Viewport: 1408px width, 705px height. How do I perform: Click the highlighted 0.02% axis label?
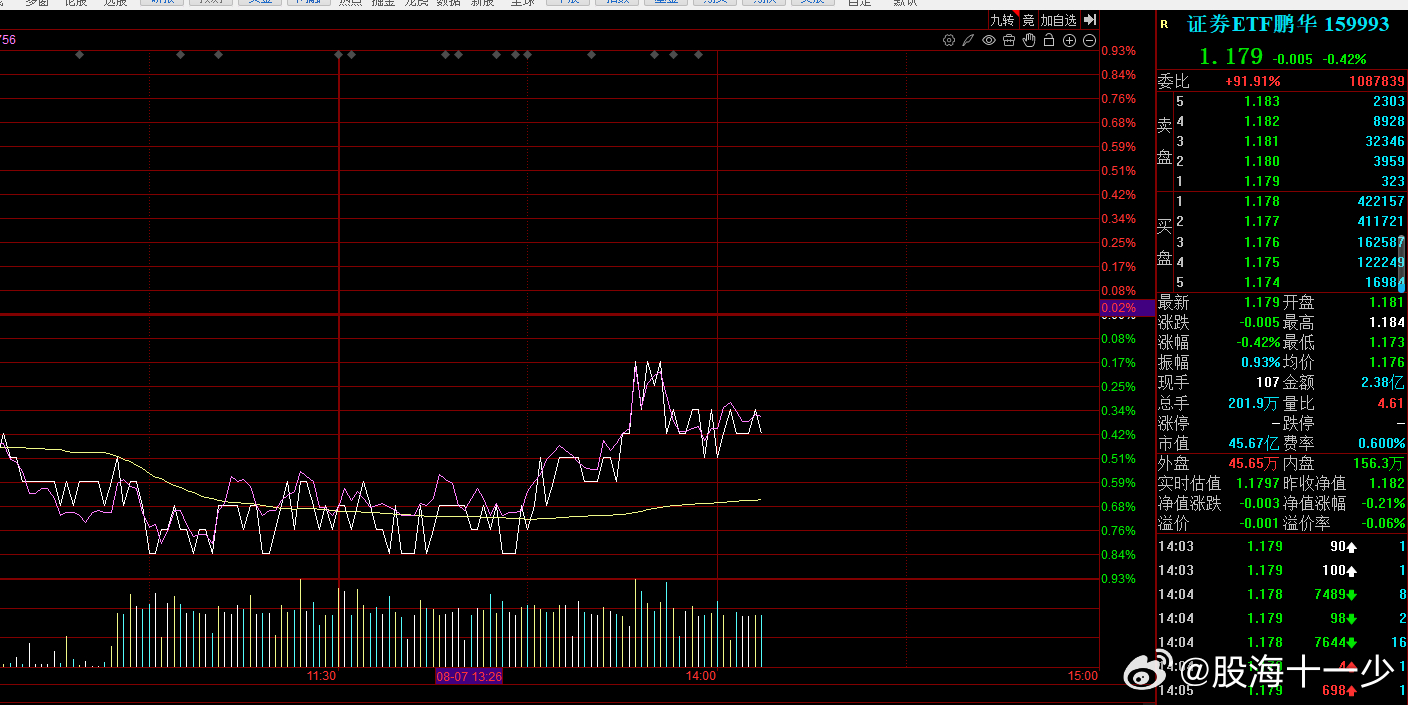1126,308
